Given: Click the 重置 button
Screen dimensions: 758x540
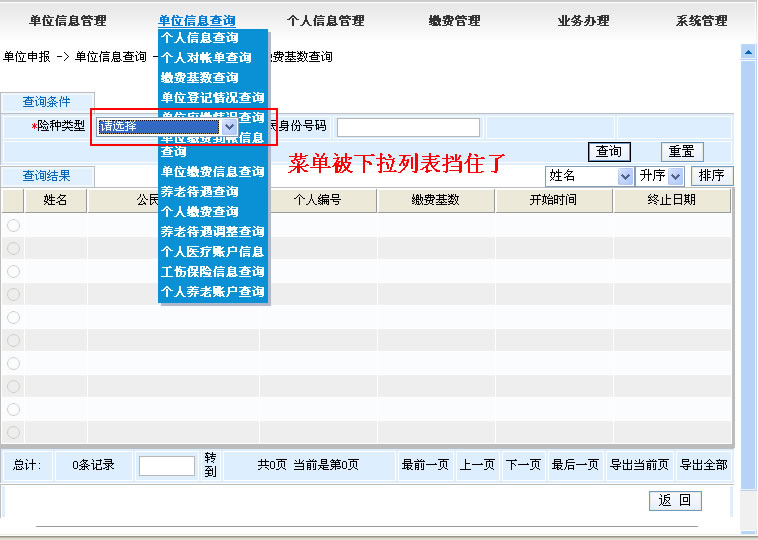Looking at the screenshot, I should (x=682, y=152).
